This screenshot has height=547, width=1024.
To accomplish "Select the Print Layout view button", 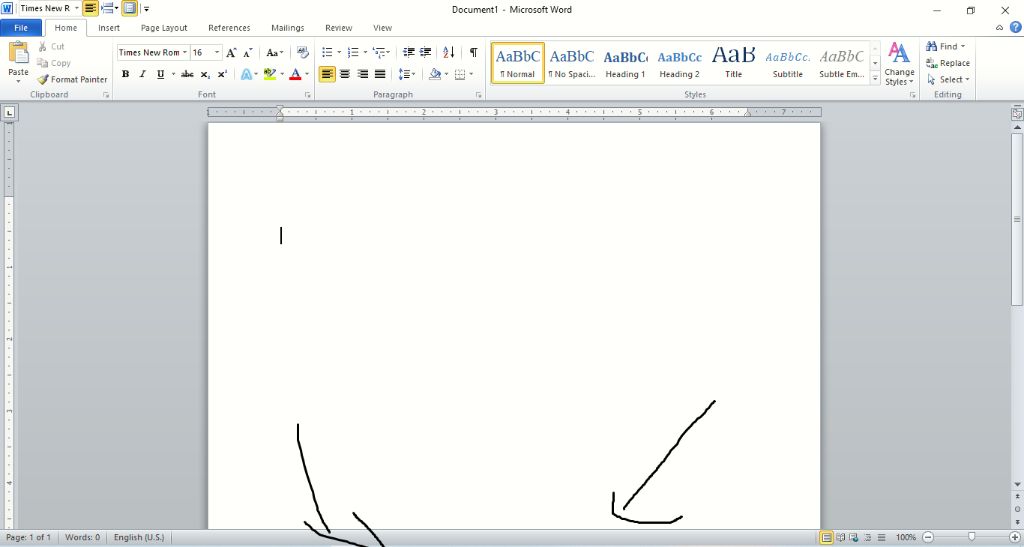I will pos(827,537).
